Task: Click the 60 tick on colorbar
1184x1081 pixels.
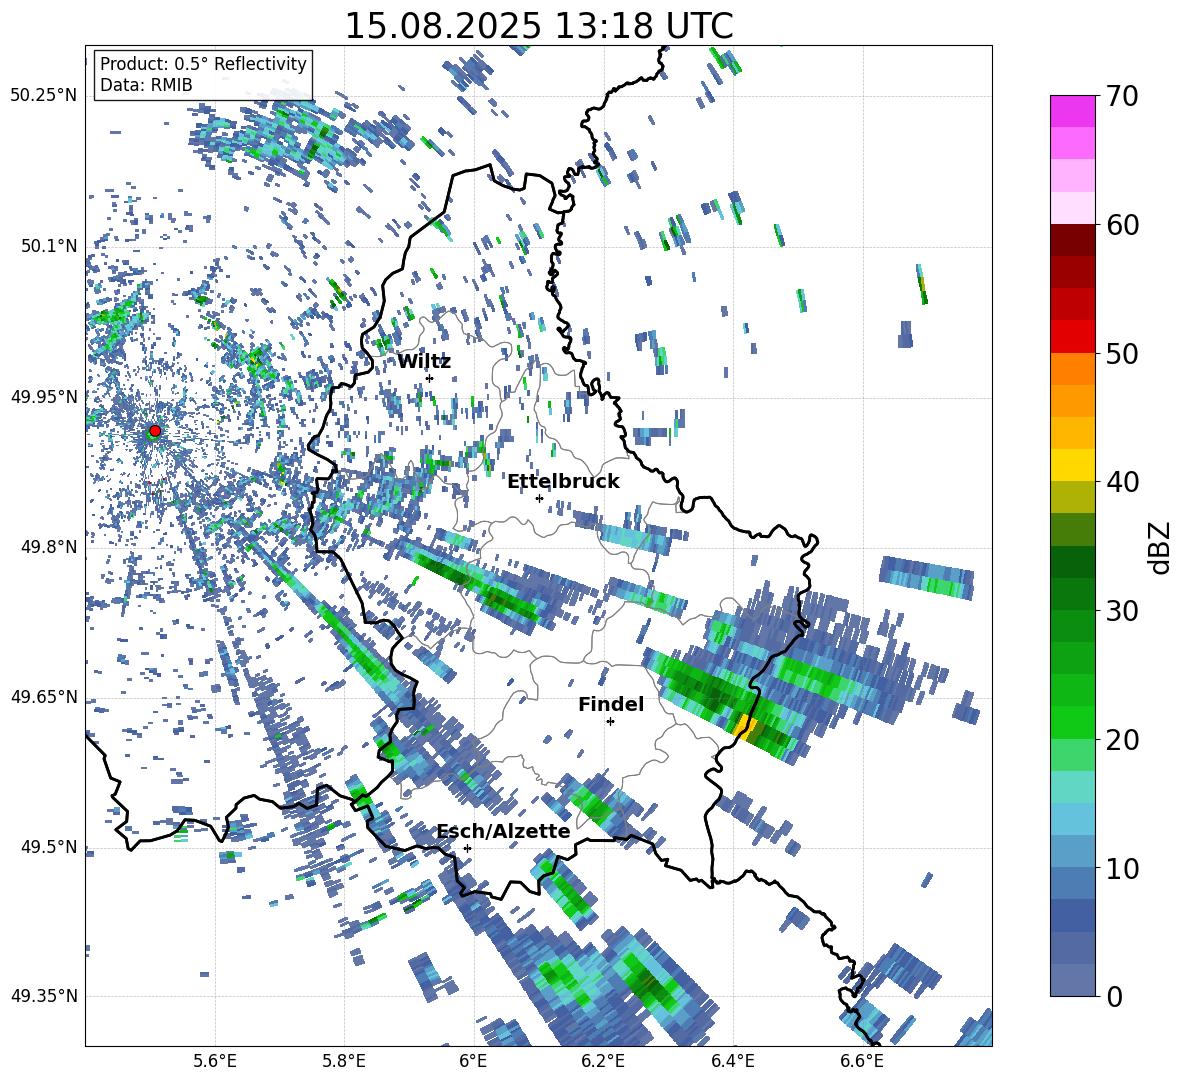Action: pyautogui.click(x=1122, y=225)
